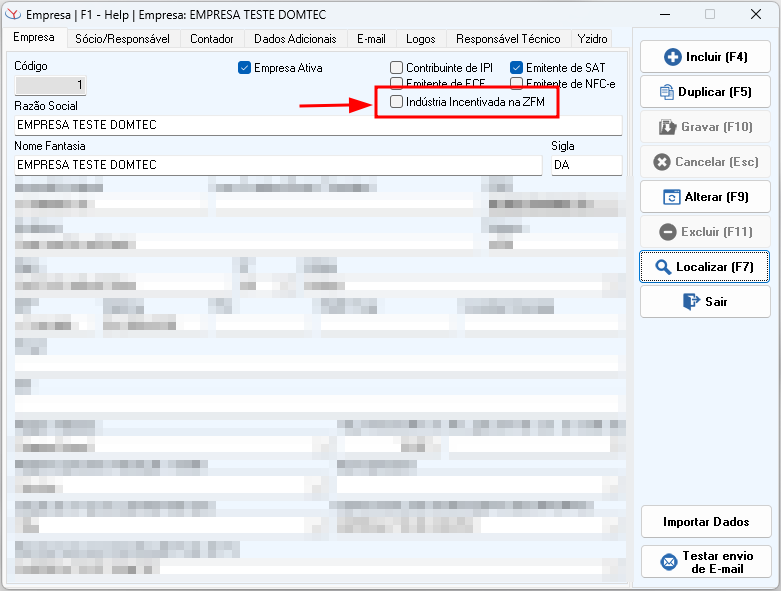The image size is (781, 591).
Task: Click the Incluir (F4) plus icon
Action: pos(673,57)
